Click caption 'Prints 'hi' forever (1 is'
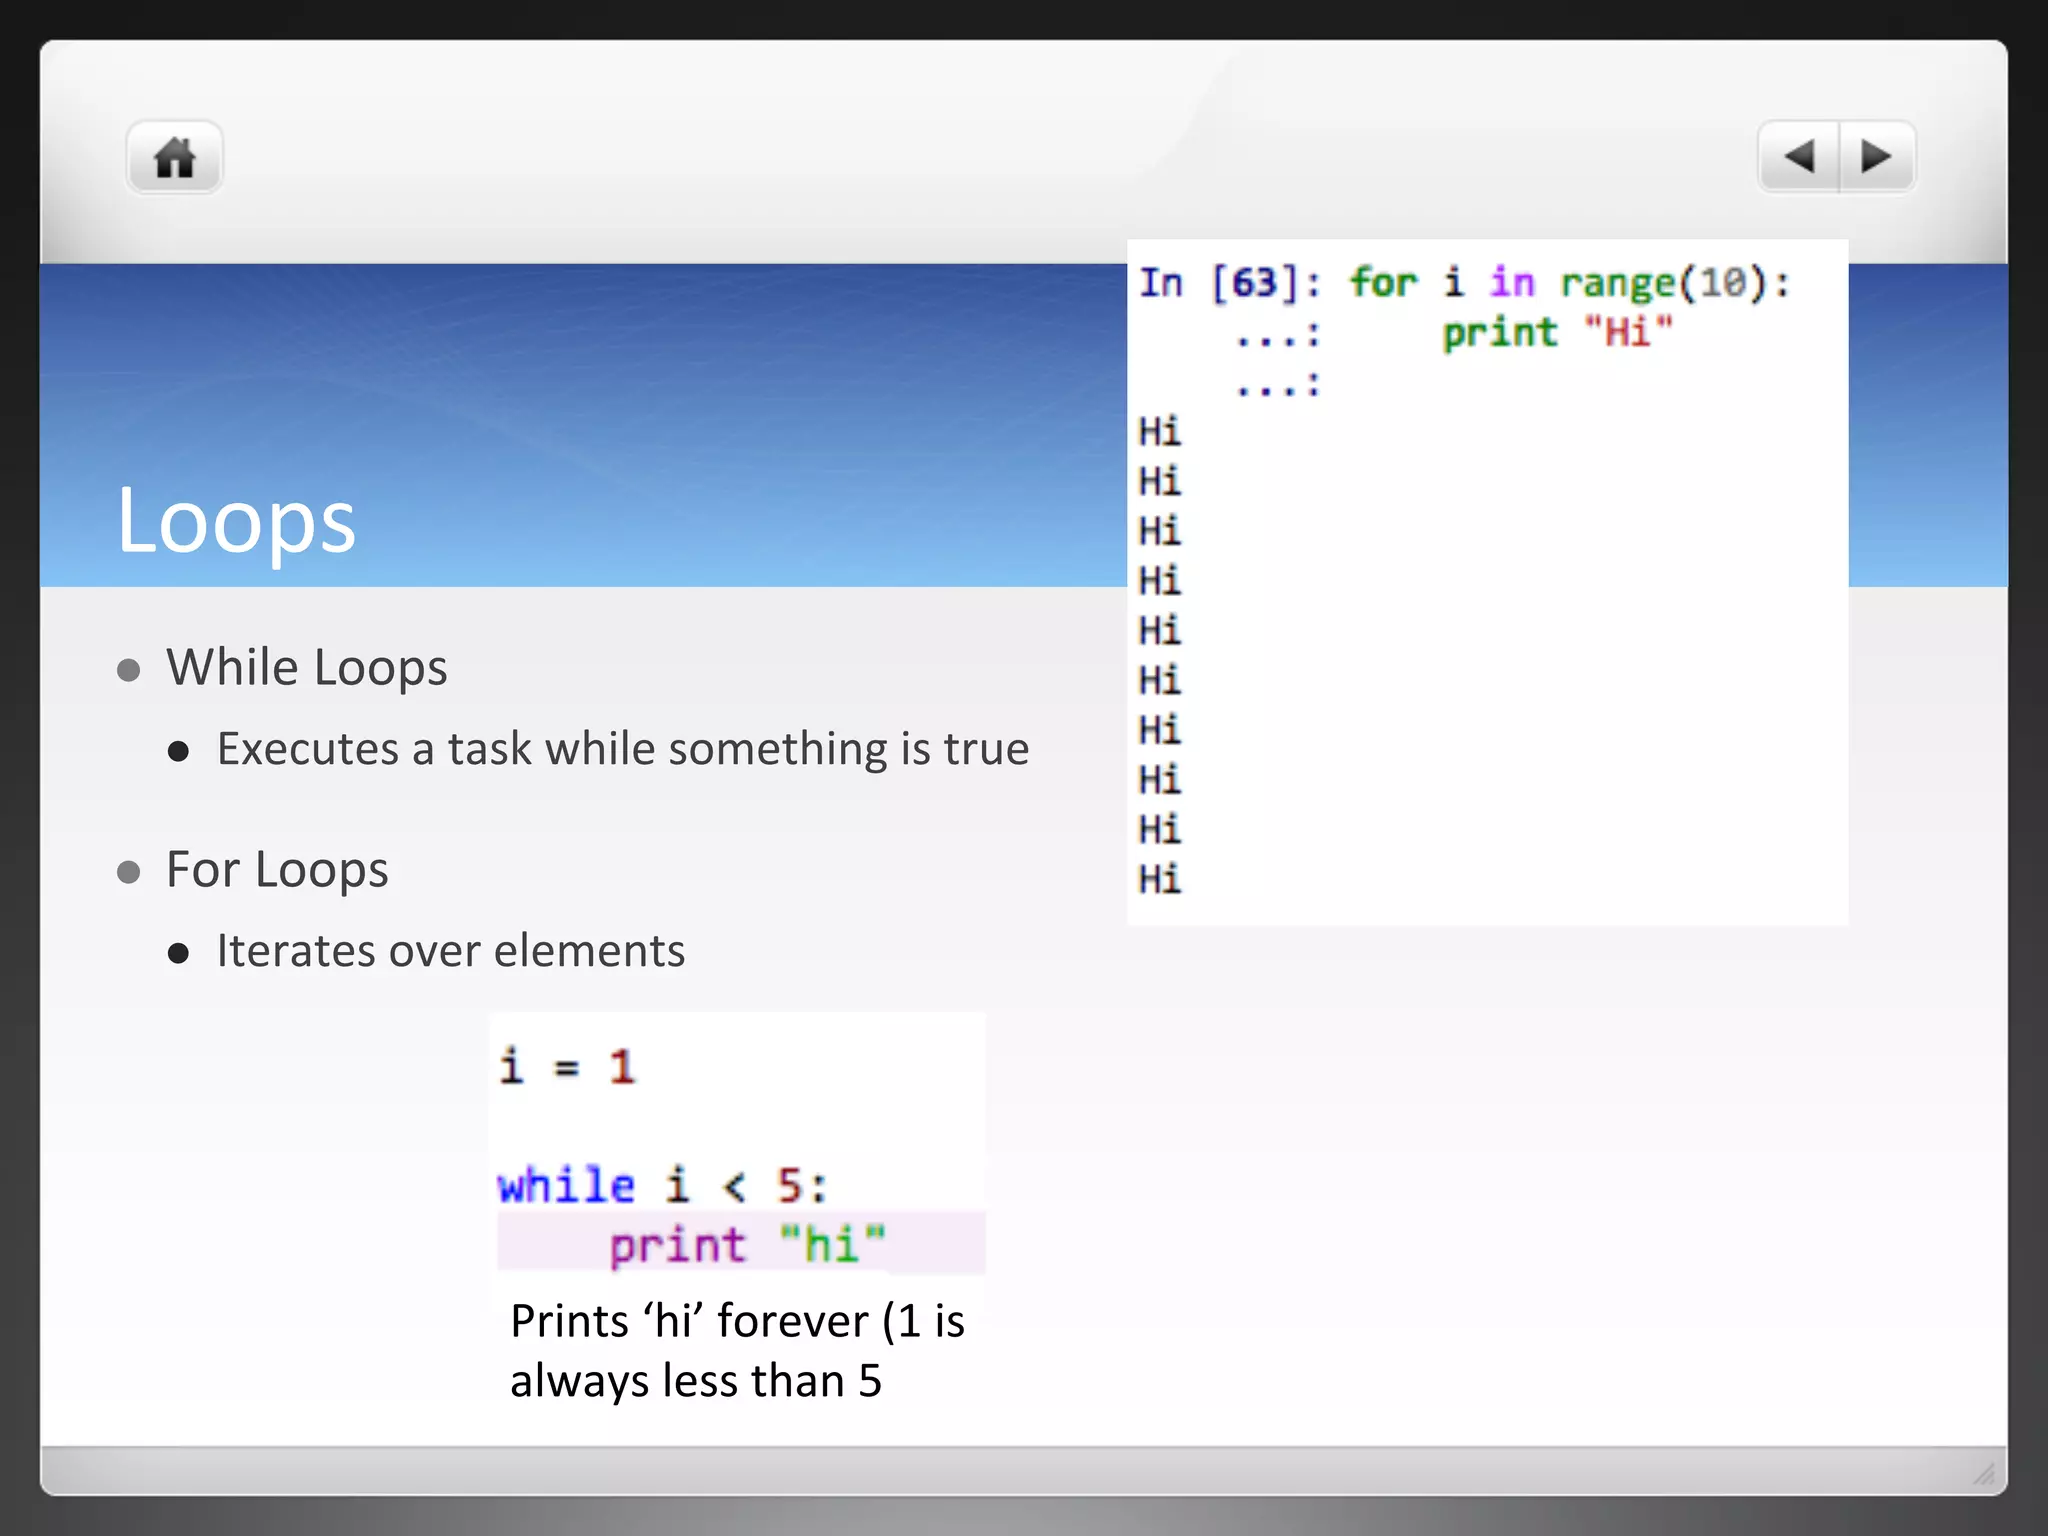This screenshot has width=2048, height=1536. [x=737, y=1321]
